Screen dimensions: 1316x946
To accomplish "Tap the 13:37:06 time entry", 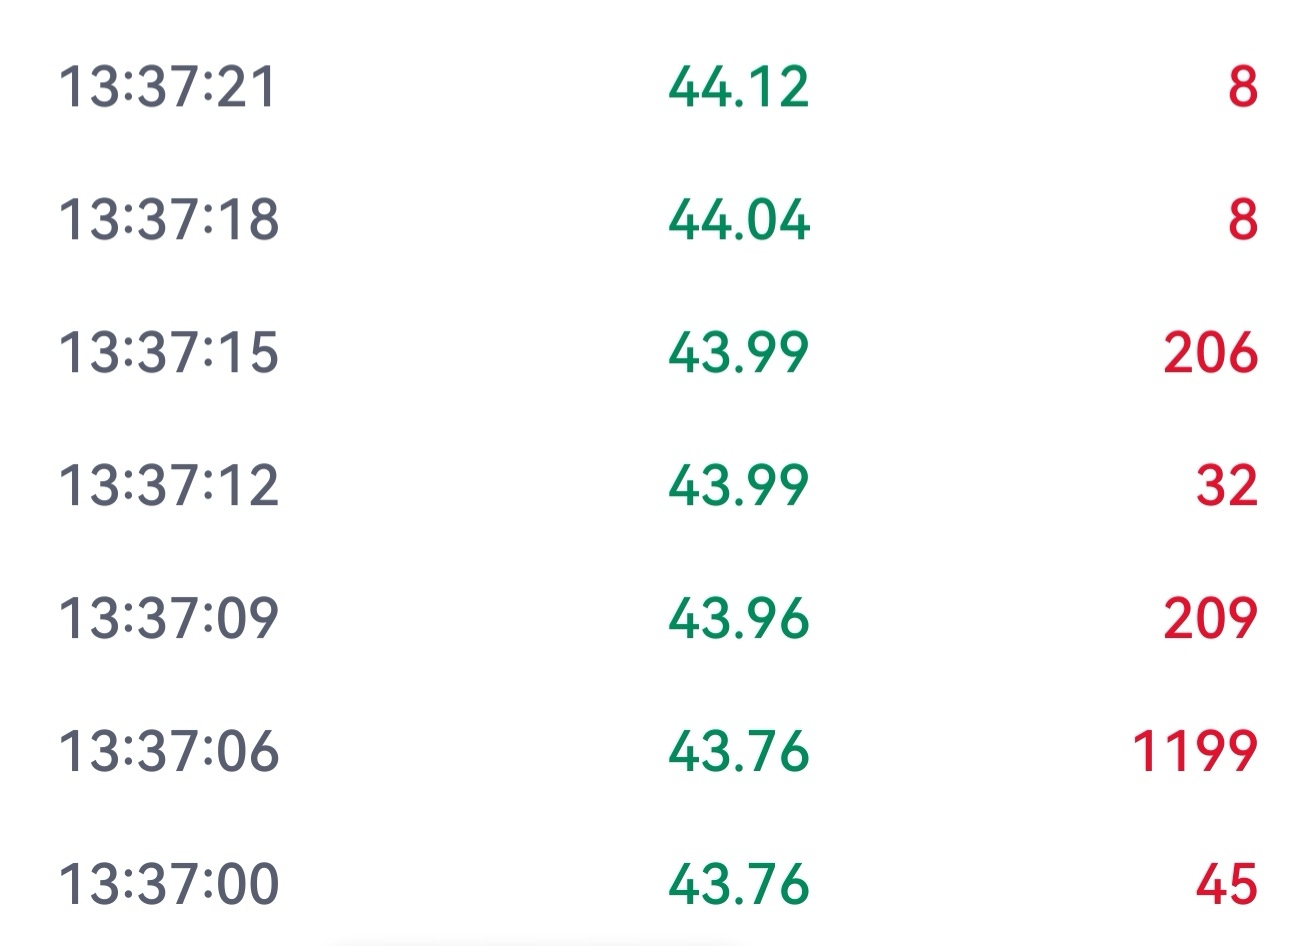I will click(168, 751).
